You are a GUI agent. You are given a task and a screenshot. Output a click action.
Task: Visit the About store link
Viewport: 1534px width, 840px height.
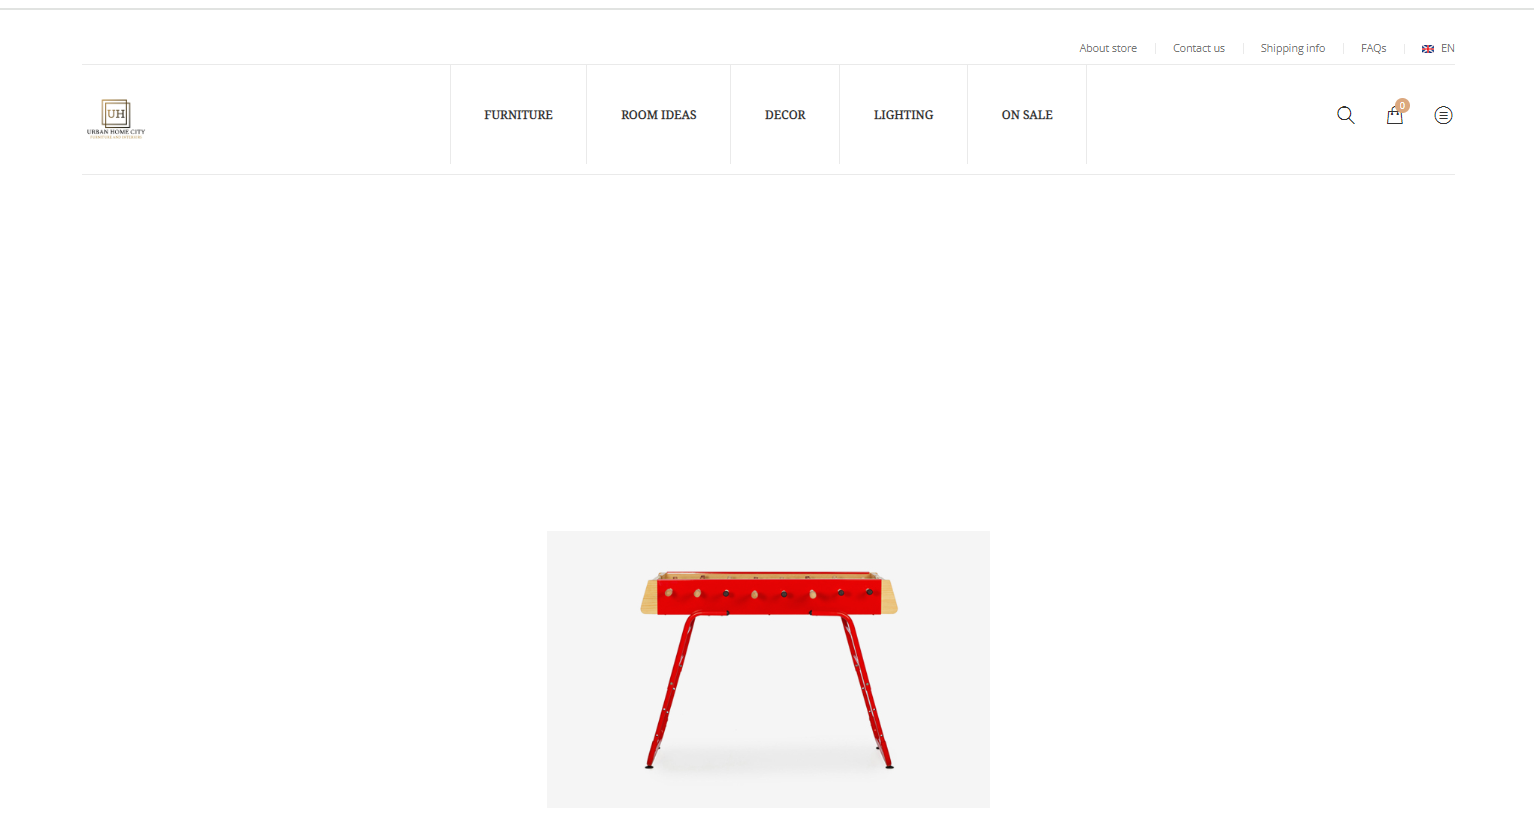coord(1108,48)
